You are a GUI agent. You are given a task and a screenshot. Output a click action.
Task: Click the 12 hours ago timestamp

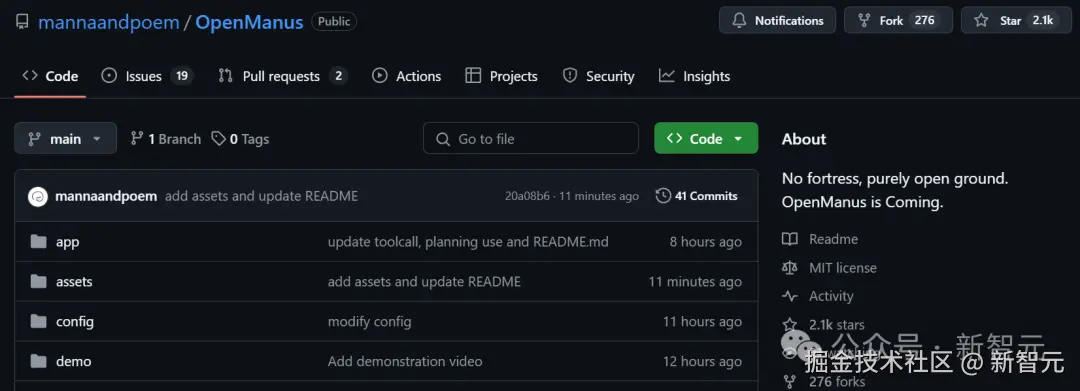point(702,361)
